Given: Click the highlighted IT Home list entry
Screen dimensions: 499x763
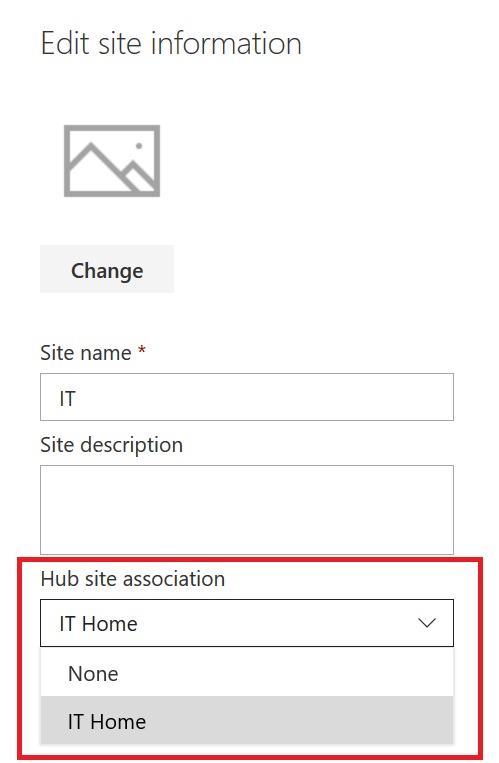Looking at the screenshot, I should coord(247,721).
